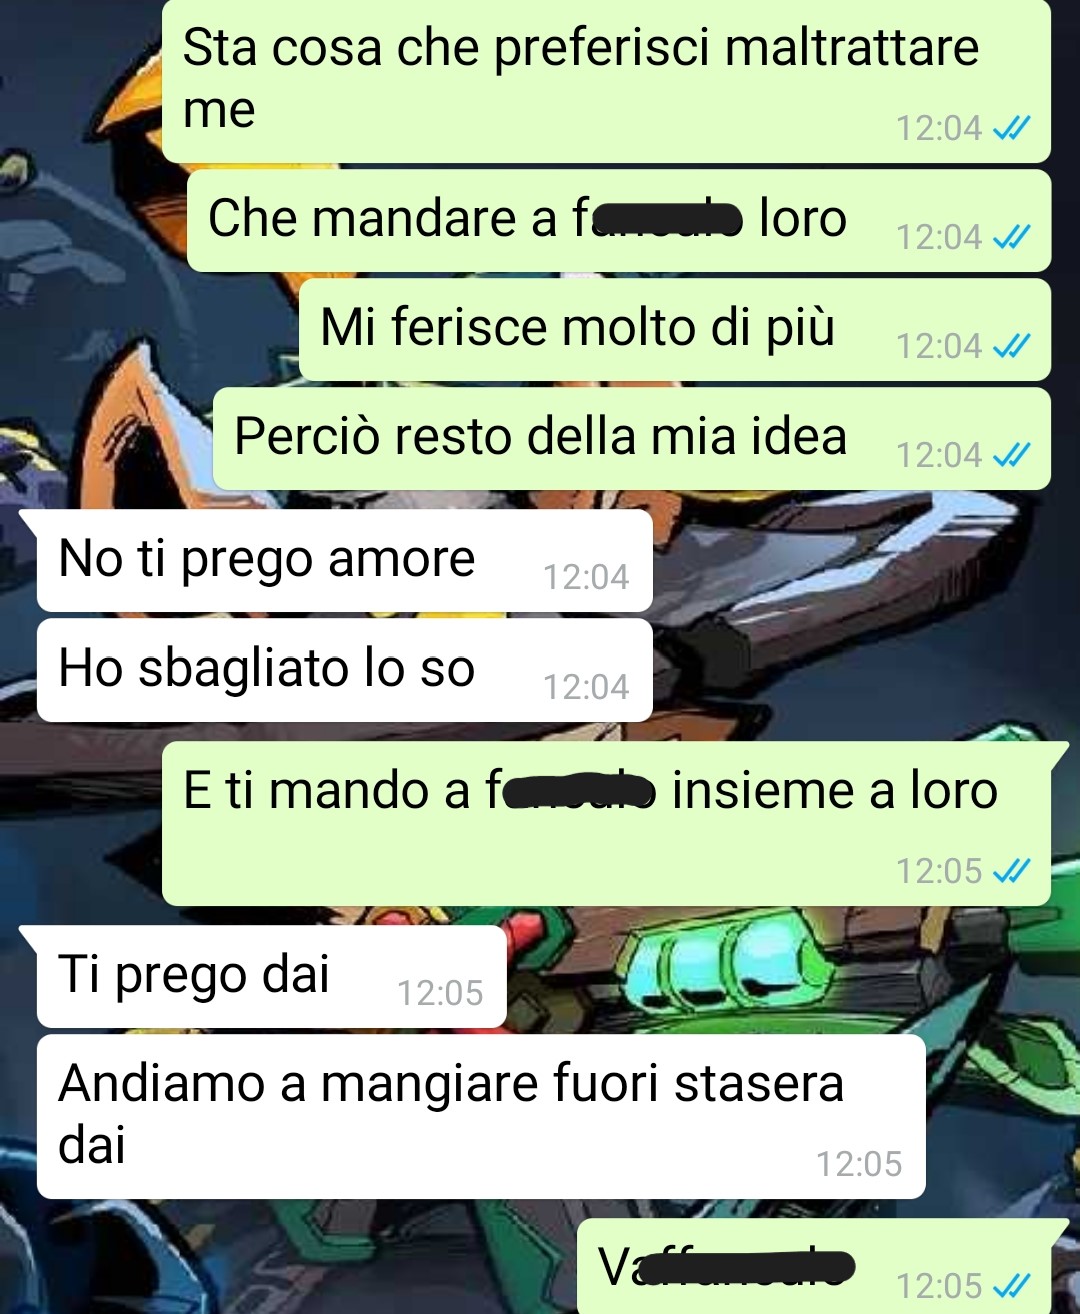Select the 'Mi ferisce molto di più' bubble
1080x1314 pixels.
pos(675,330)
